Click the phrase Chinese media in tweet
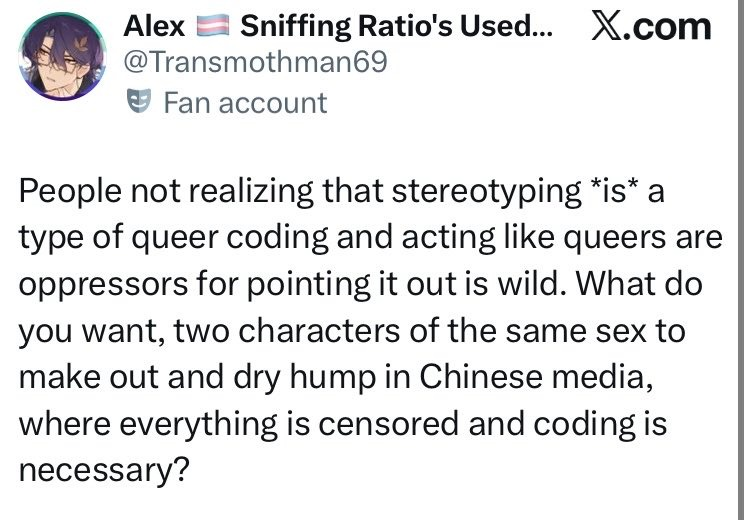This screenshot has height=520, width=749. [x=536, y=377]
